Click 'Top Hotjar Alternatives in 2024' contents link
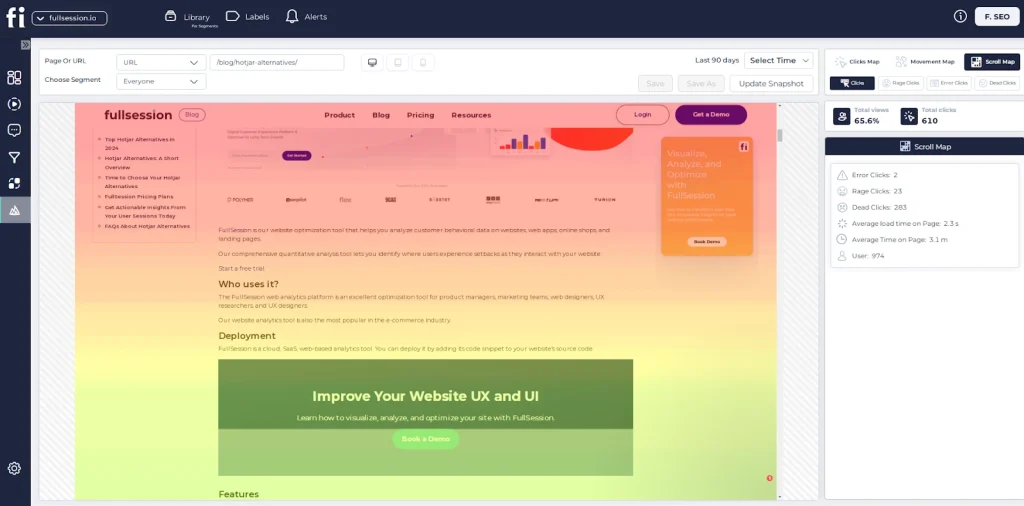 coord(140,144)
